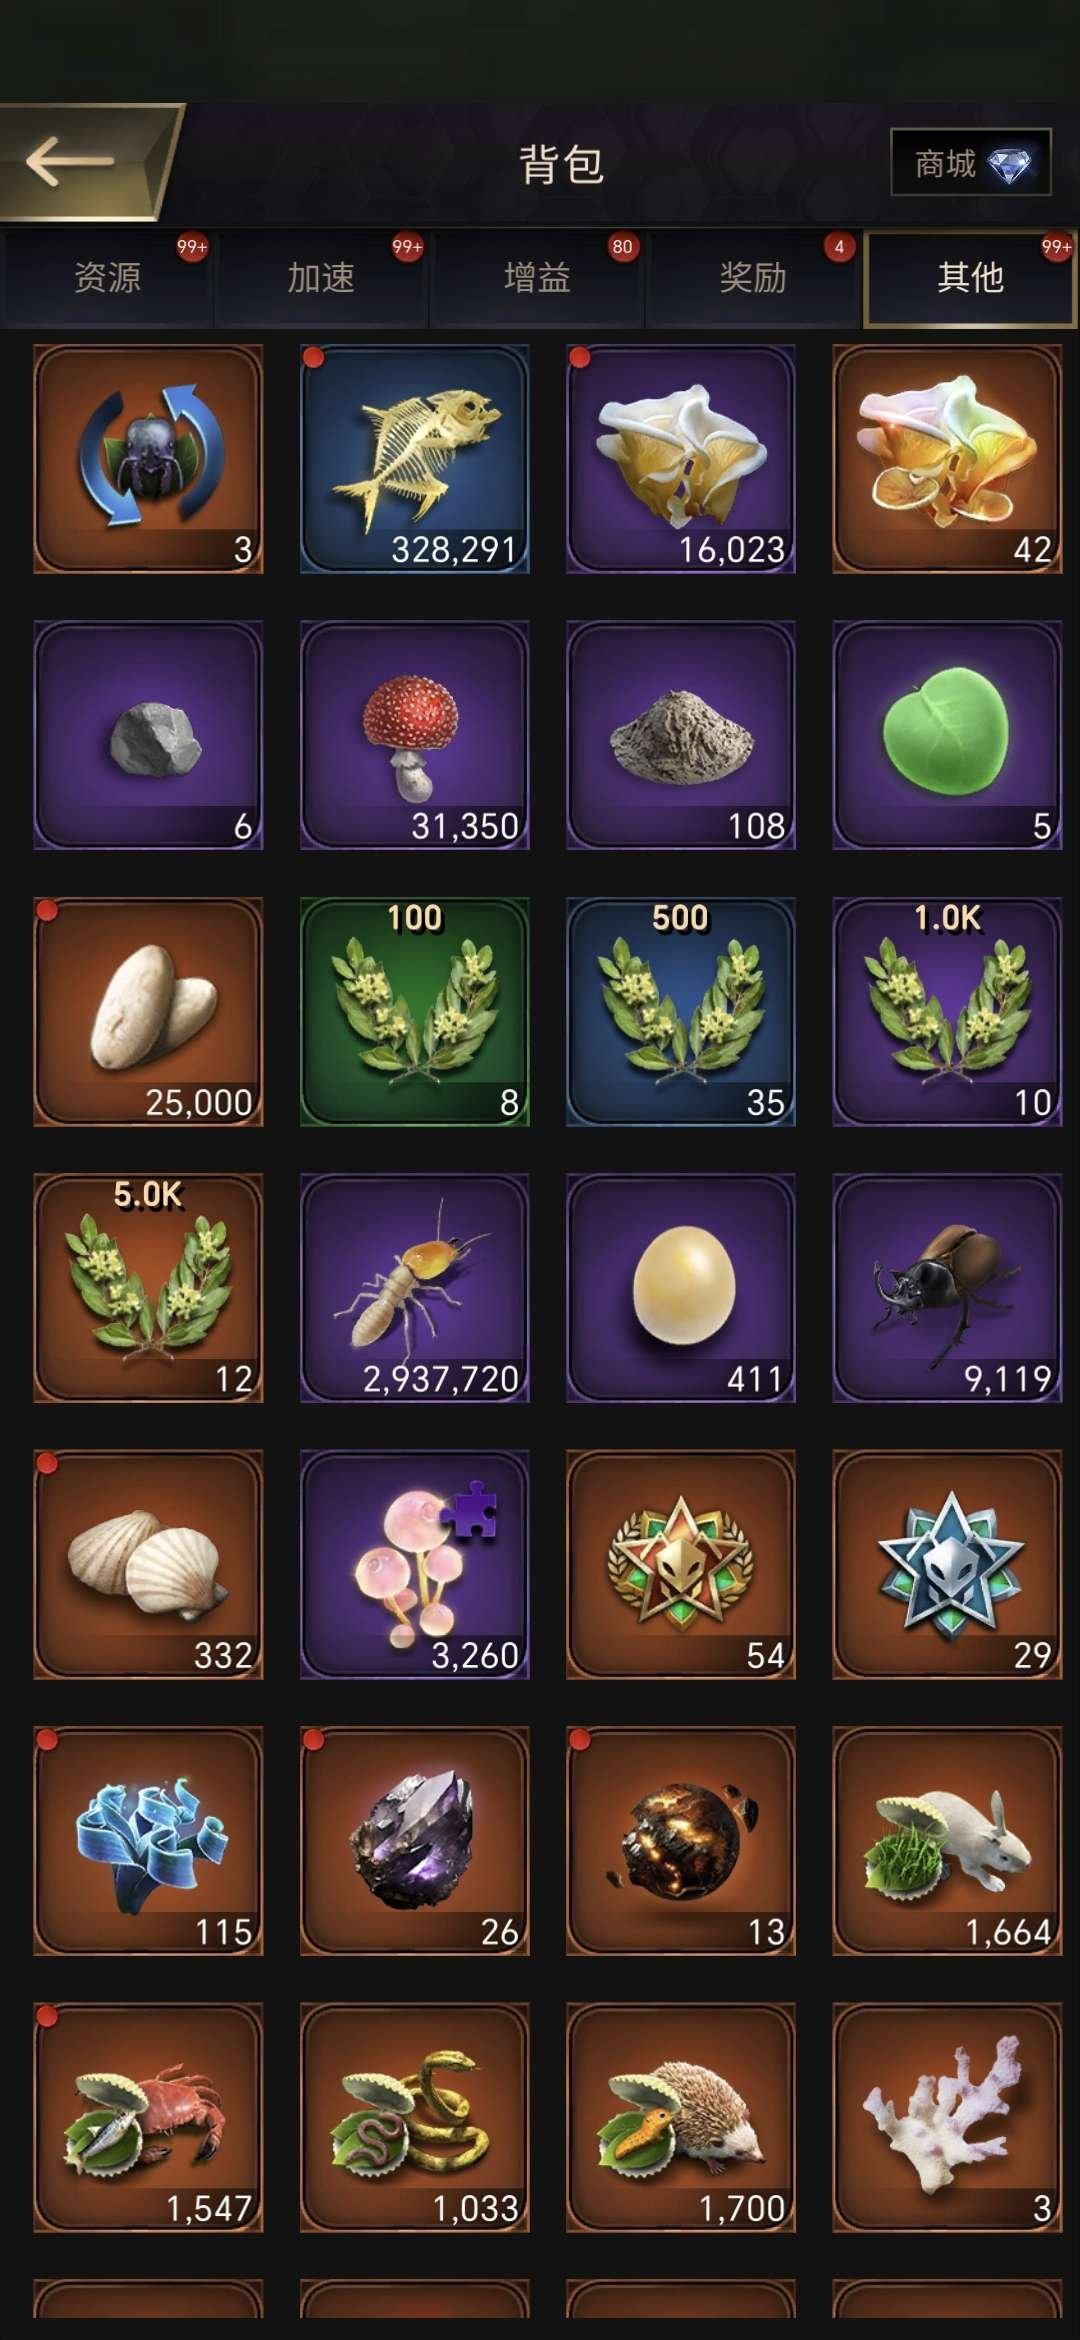1080x2340 pixels.
Task: Select the fish skeleton item with 328,291
Action: [x=414, y=459]
